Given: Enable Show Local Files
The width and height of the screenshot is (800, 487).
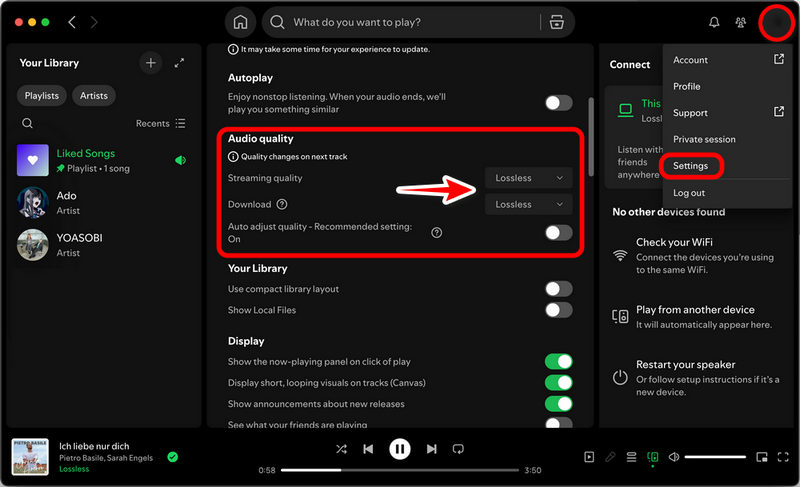Looking at the screenshot, I should (x=559, y=310).
